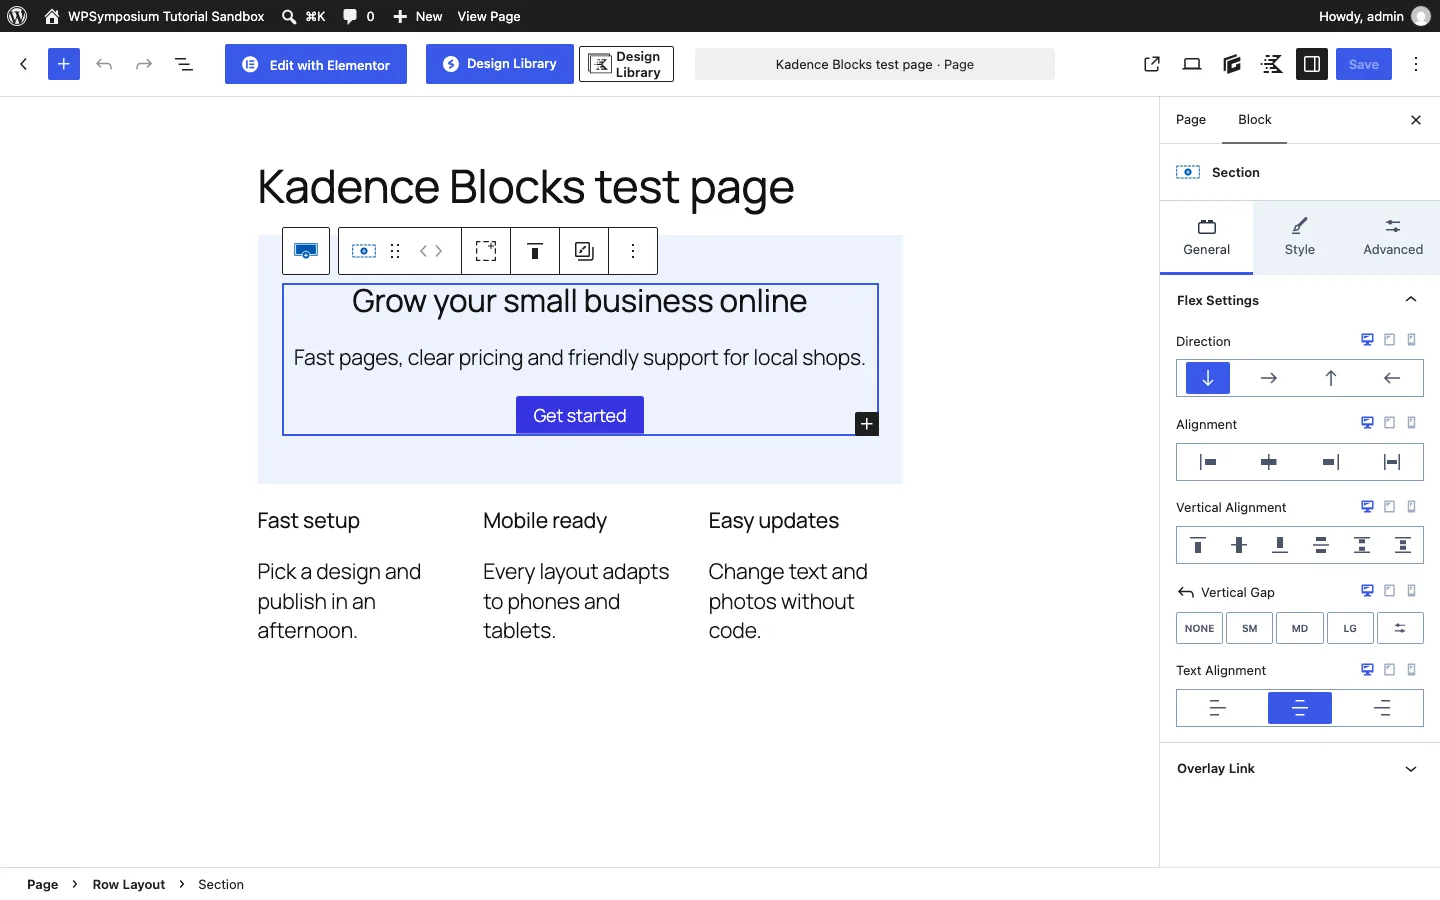
Task: Toggle the block inserter plus button
Action: (64, 64)
